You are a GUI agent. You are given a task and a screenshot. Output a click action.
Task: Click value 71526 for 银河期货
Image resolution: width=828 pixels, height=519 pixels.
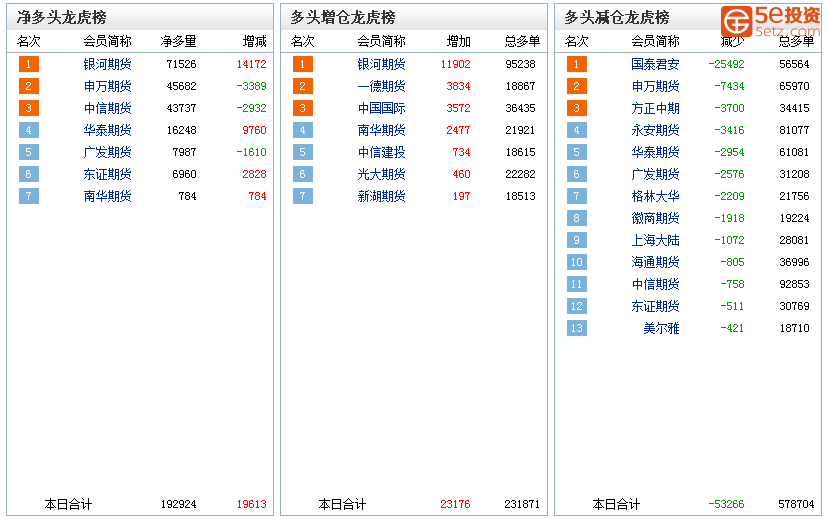(x=181, y=64)
